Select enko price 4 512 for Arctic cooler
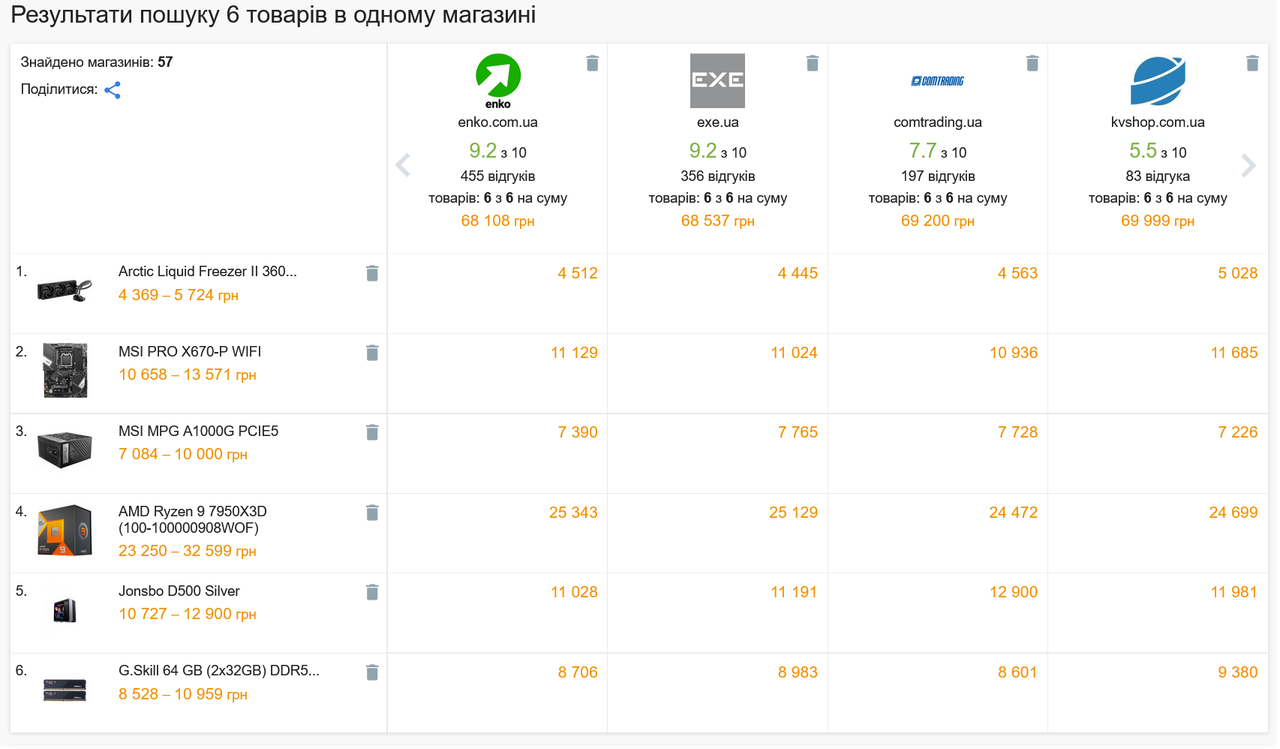This screenshot has width=1280, height=749. click(x=578, y=273)
